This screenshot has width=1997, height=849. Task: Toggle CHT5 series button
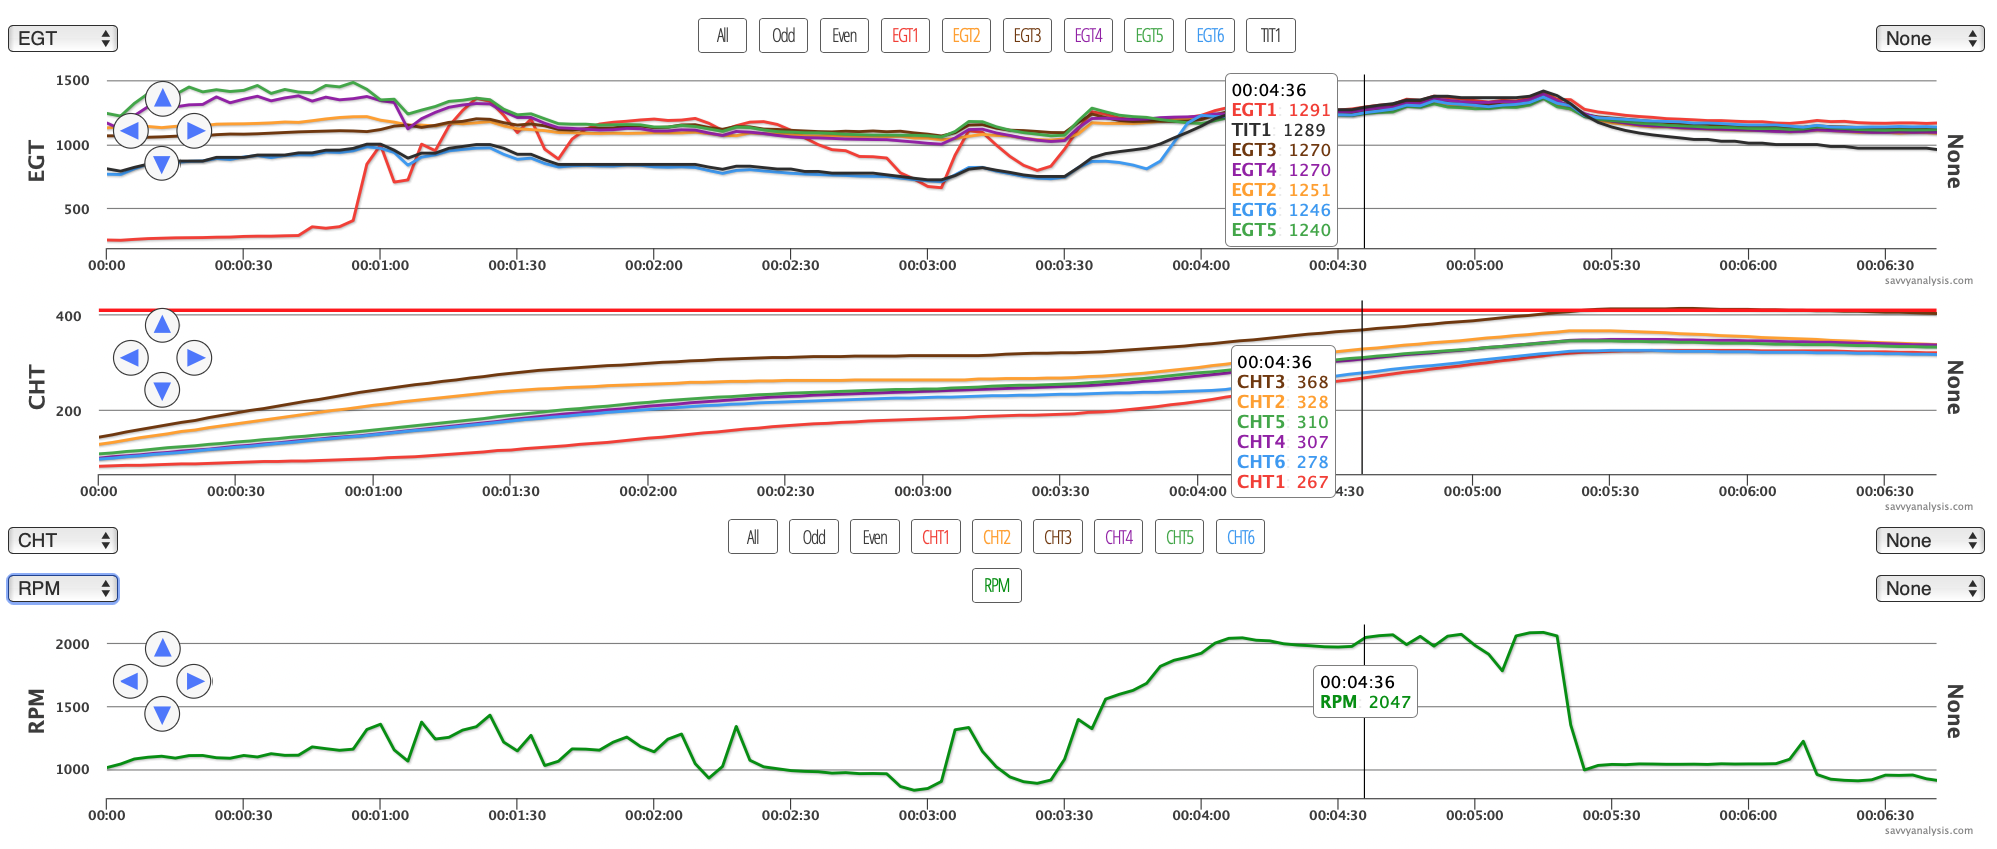(1180, 537)
